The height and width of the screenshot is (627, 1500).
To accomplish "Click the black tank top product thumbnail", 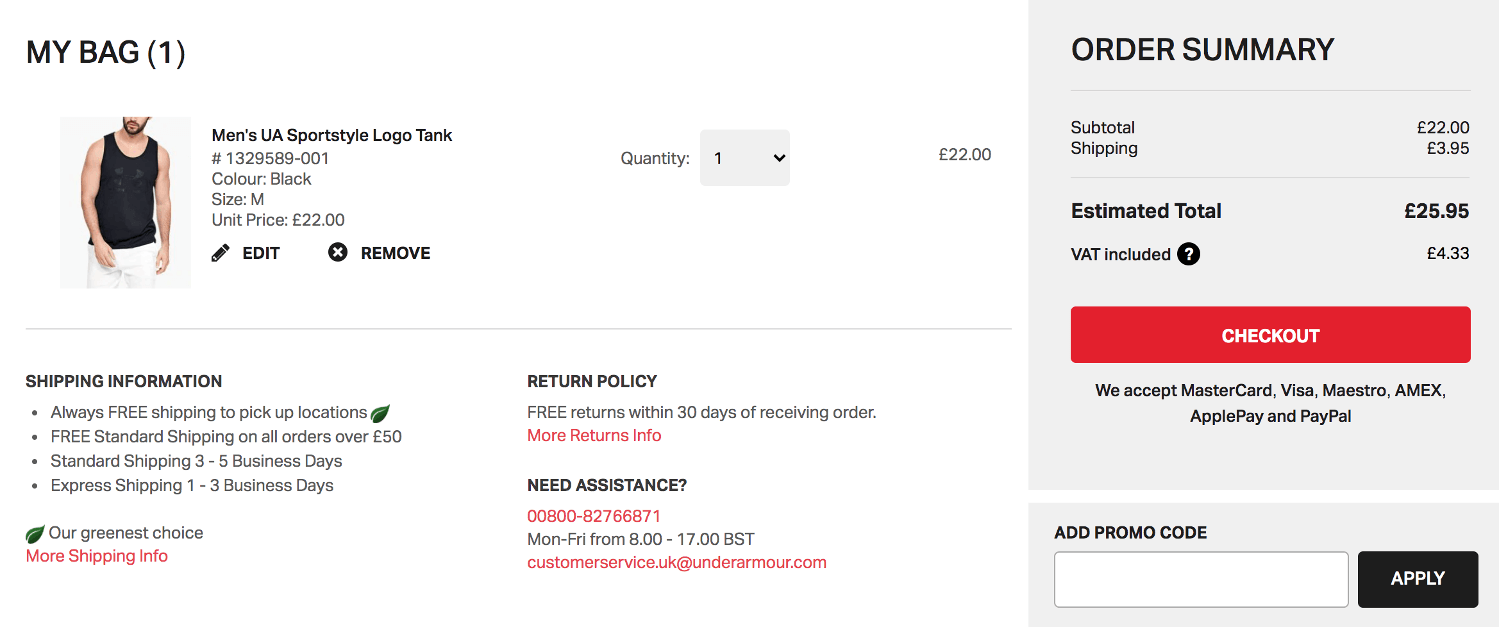I will click(x=125, y=202).
